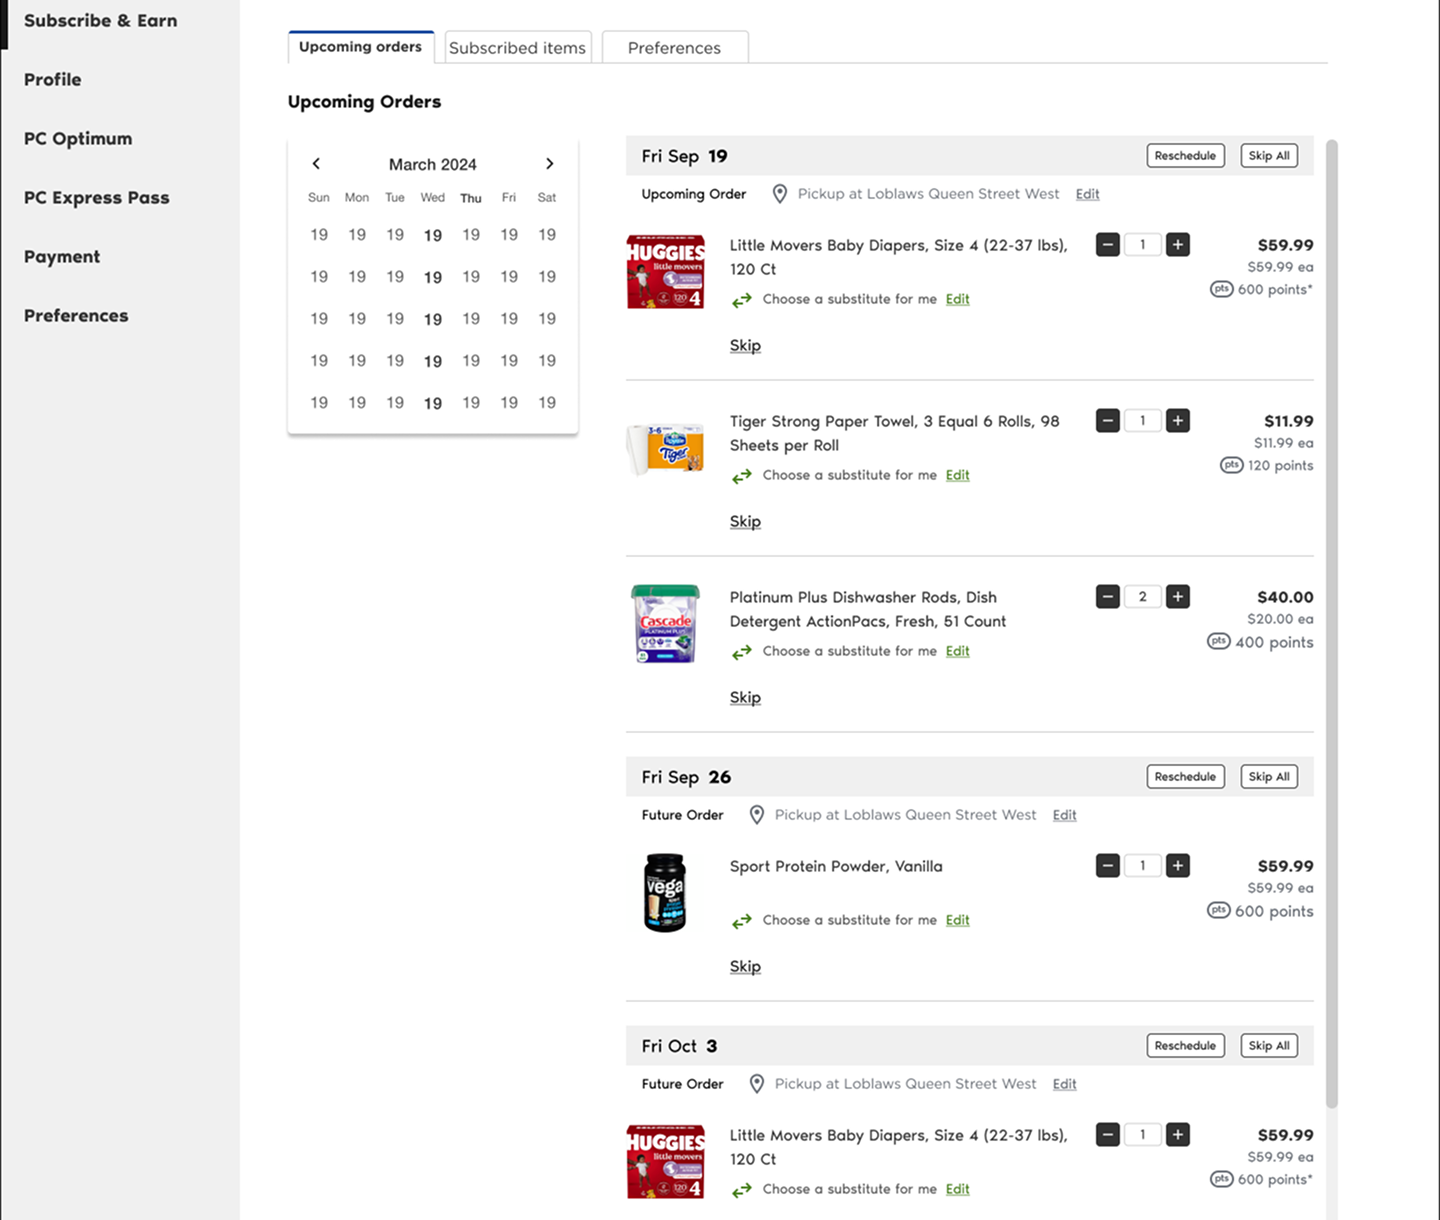Open Subscribe & Earn in sidebar
The height and width of the screenshot is (1220, 1440).
[101, 20]
